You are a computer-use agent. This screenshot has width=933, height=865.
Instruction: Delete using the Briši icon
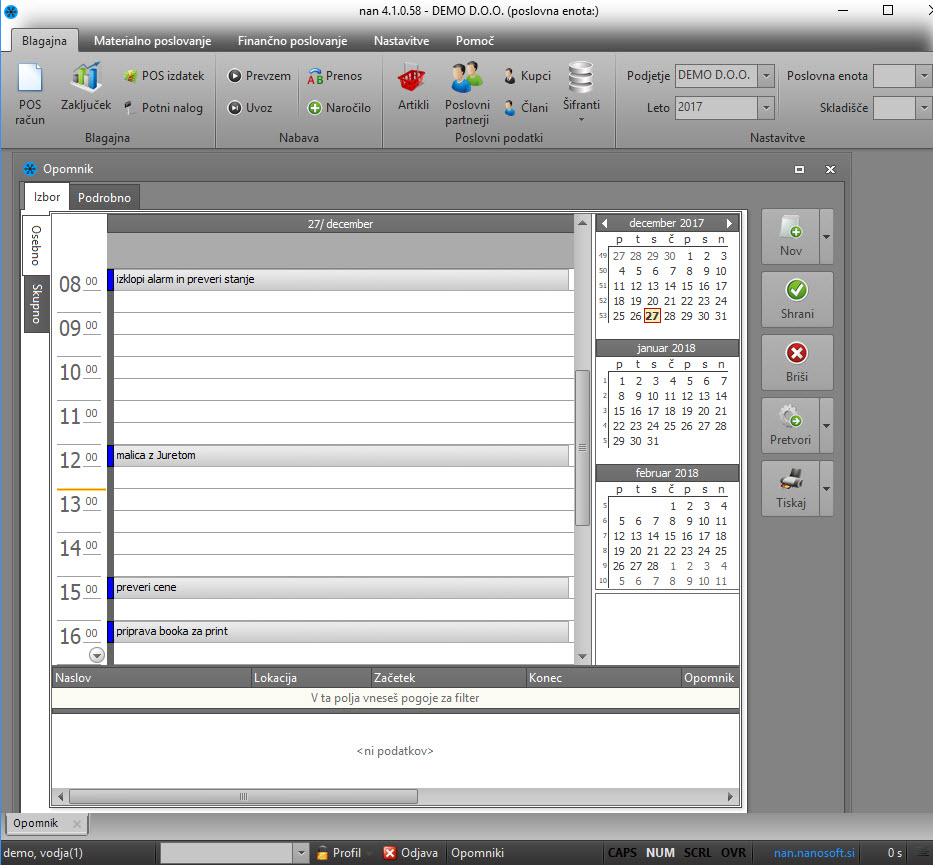pos(797,353)
